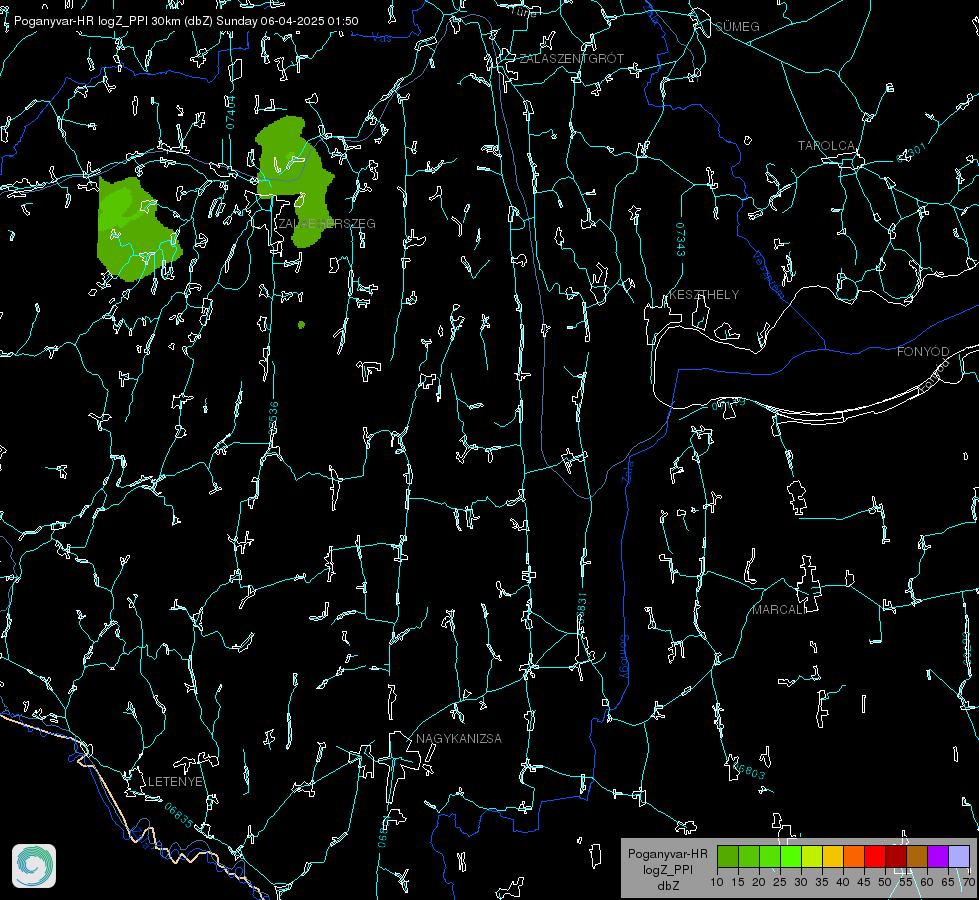The height and width of the screenshot is (900, 979).
Task: Click the 'Poganyvar-HR' legend label
Action: pos(667,854)
